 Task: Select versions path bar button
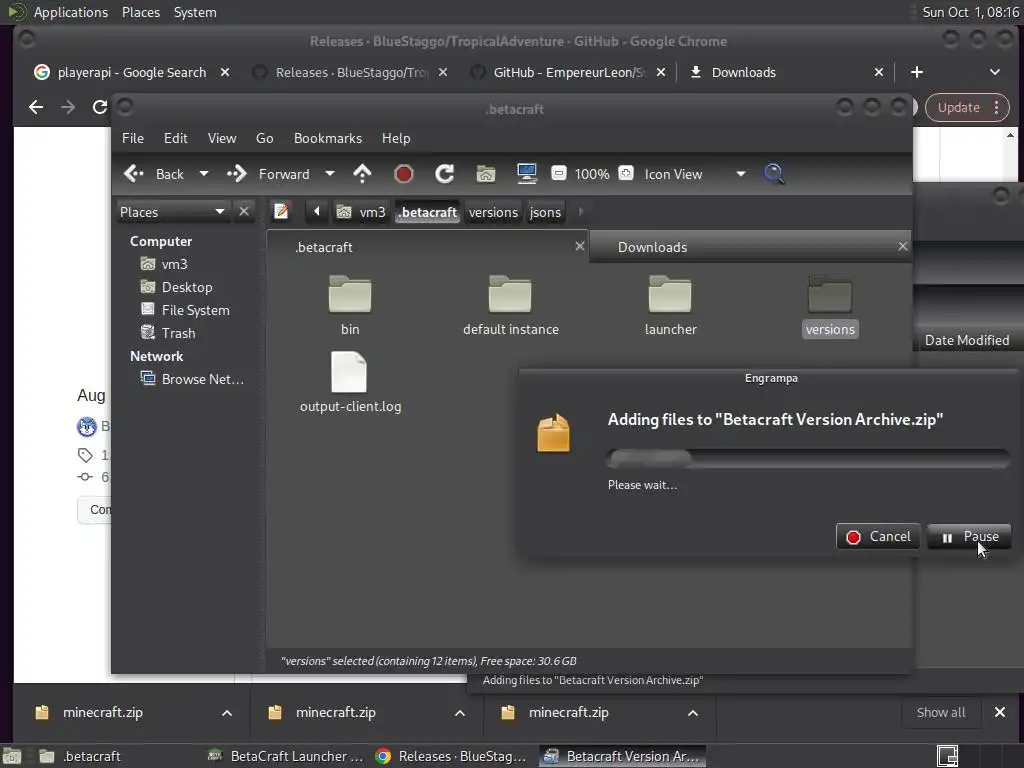(493, 212)
